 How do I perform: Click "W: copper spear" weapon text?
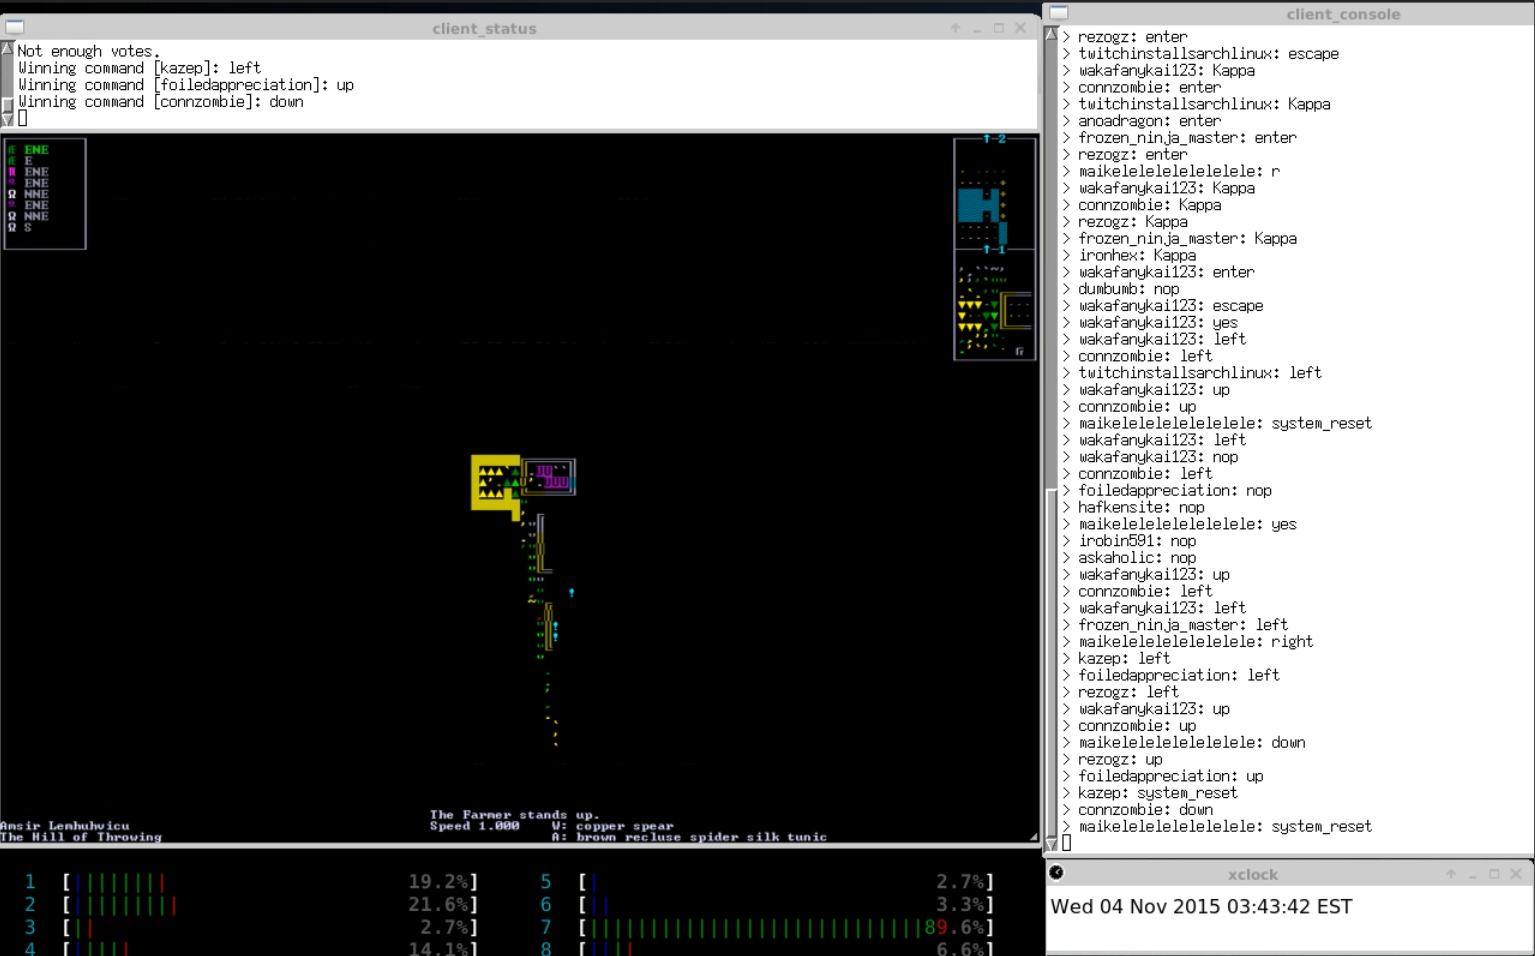pos(612,826)
